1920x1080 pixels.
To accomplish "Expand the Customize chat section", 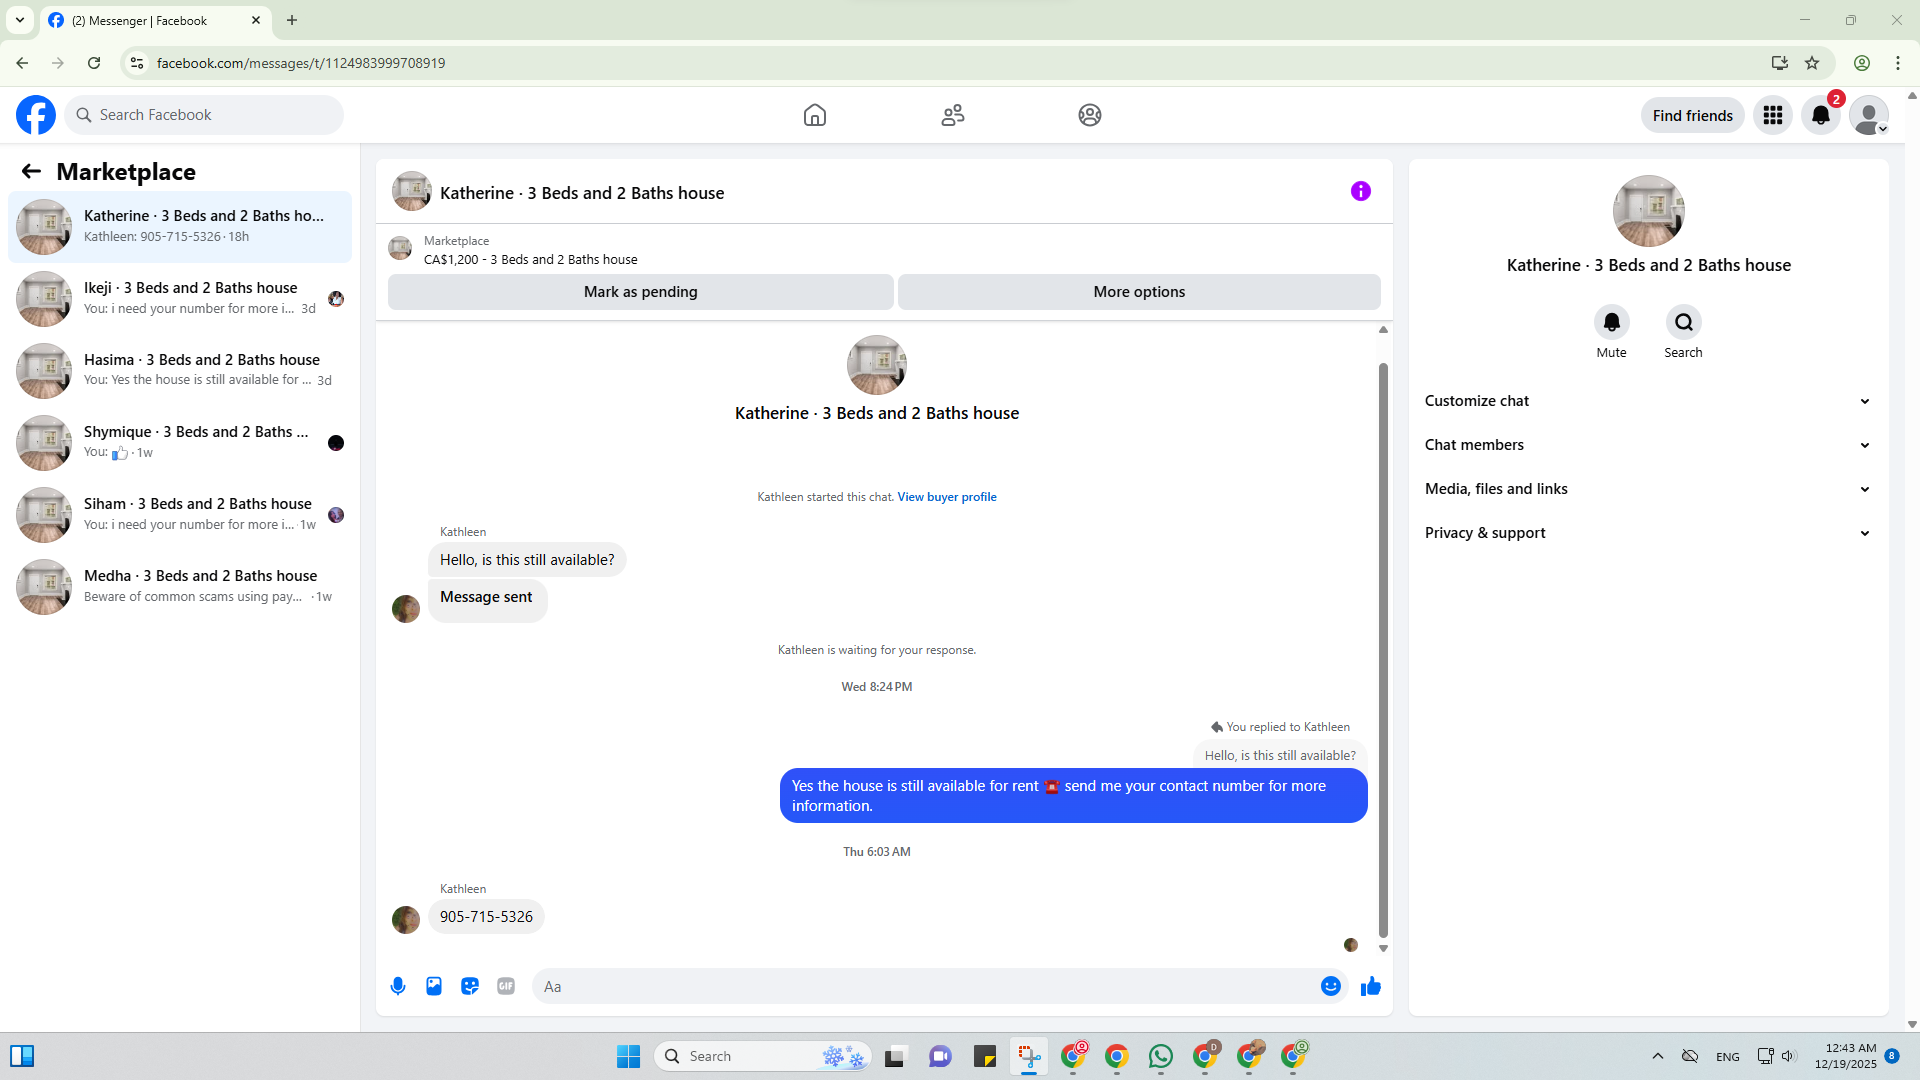I will 1647,401.
